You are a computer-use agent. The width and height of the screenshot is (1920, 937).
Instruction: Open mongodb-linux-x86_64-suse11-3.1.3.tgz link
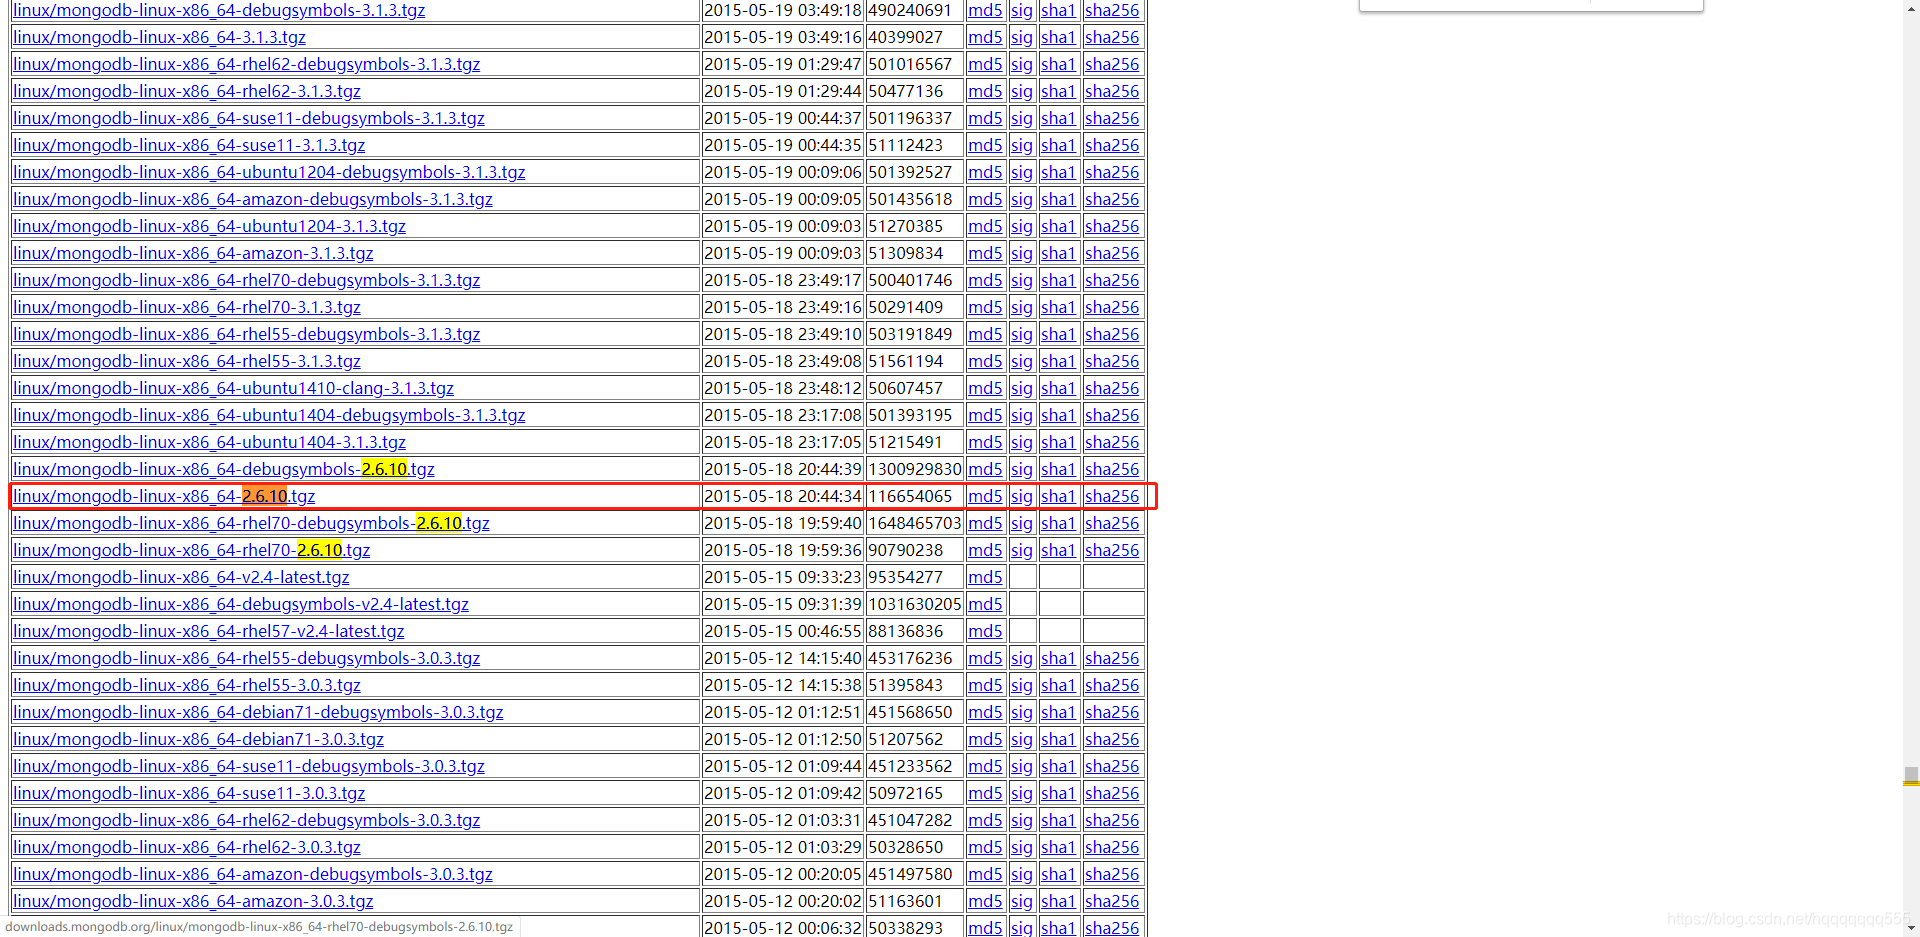point(189,145)
